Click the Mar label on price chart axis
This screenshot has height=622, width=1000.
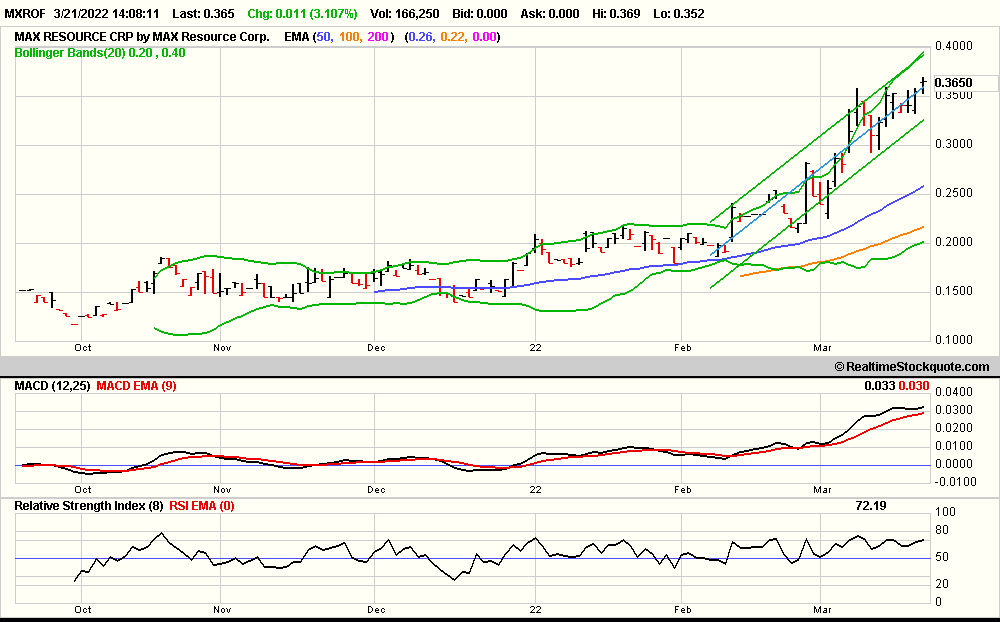[823, 347]
